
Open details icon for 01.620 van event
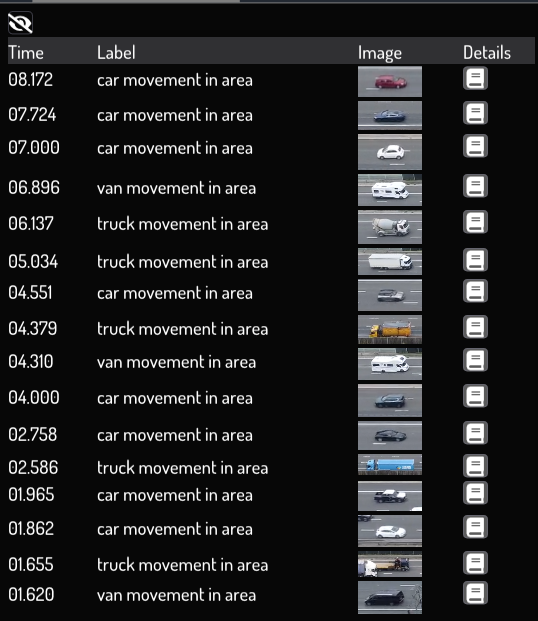click(475, 593)
